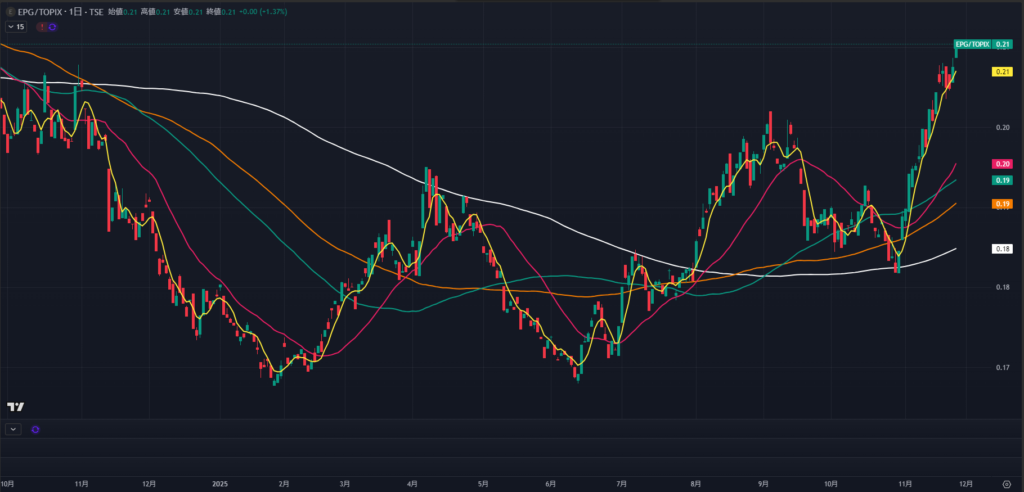This screenshot has height=492, width=1024.
Task: Collapse the 15 indicators legend
Action: [14, 27]
